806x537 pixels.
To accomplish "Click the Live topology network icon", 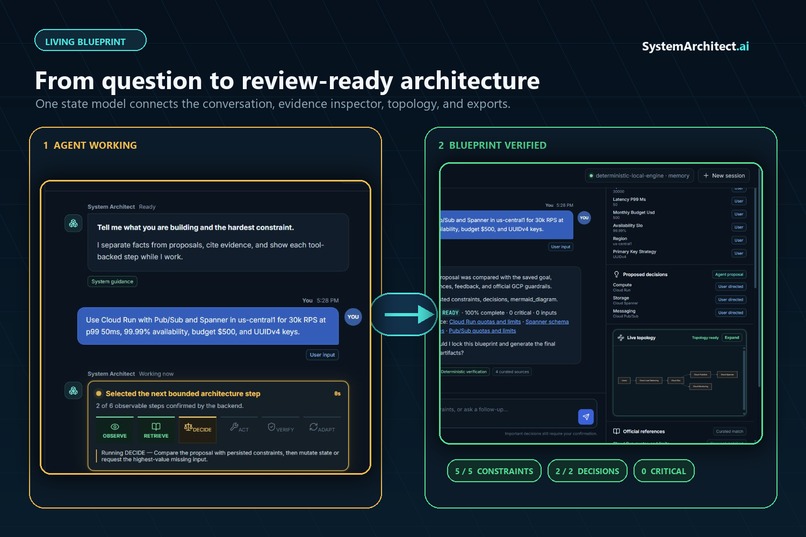I will [x=620, y=338].
